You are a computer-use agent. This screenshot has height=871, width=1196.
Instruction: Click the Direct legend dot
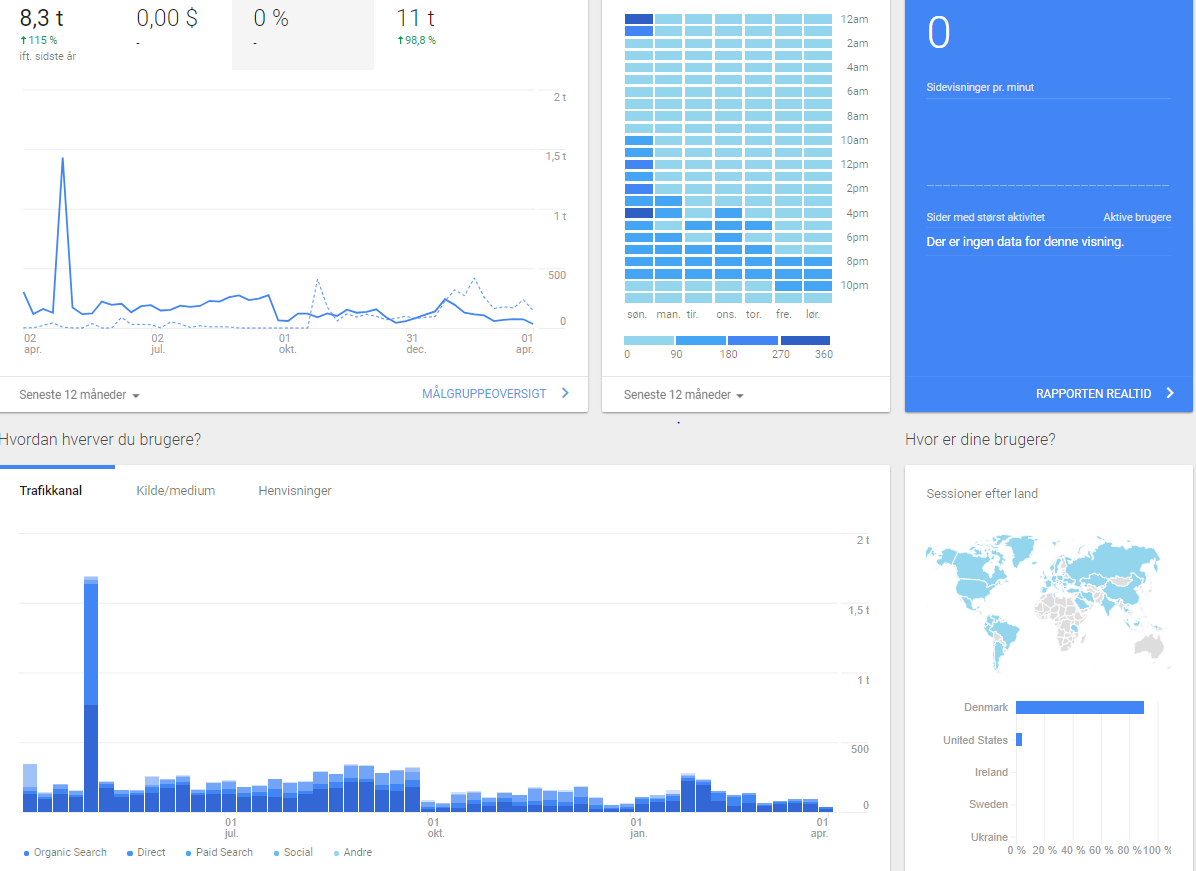pyautogui.click(x=130, y=853)
